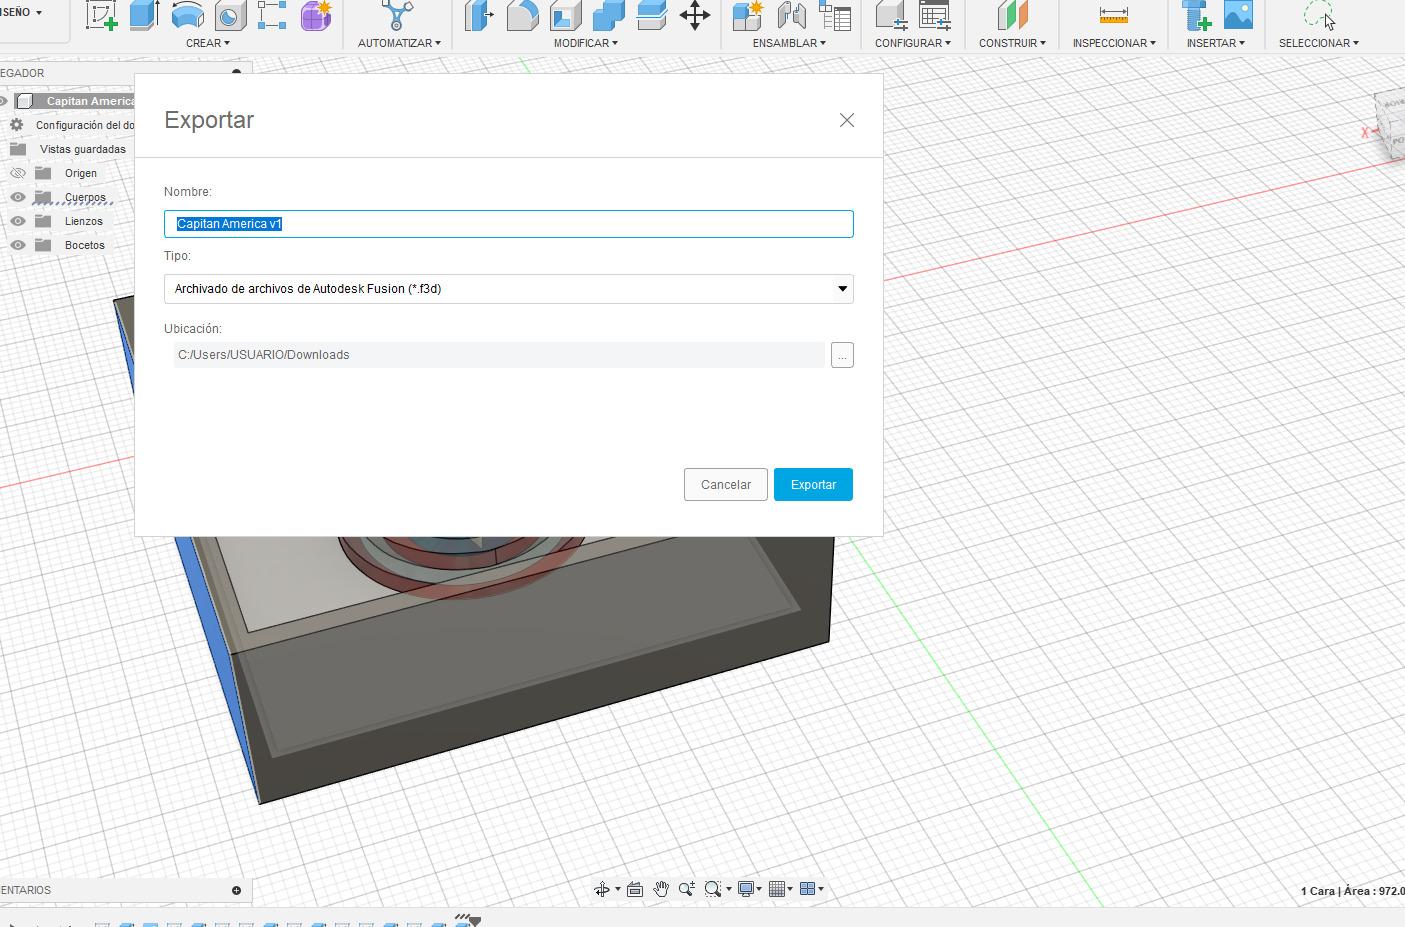Open the Tipo file format dropdown

pyautogui.click(x=508, y=289)
